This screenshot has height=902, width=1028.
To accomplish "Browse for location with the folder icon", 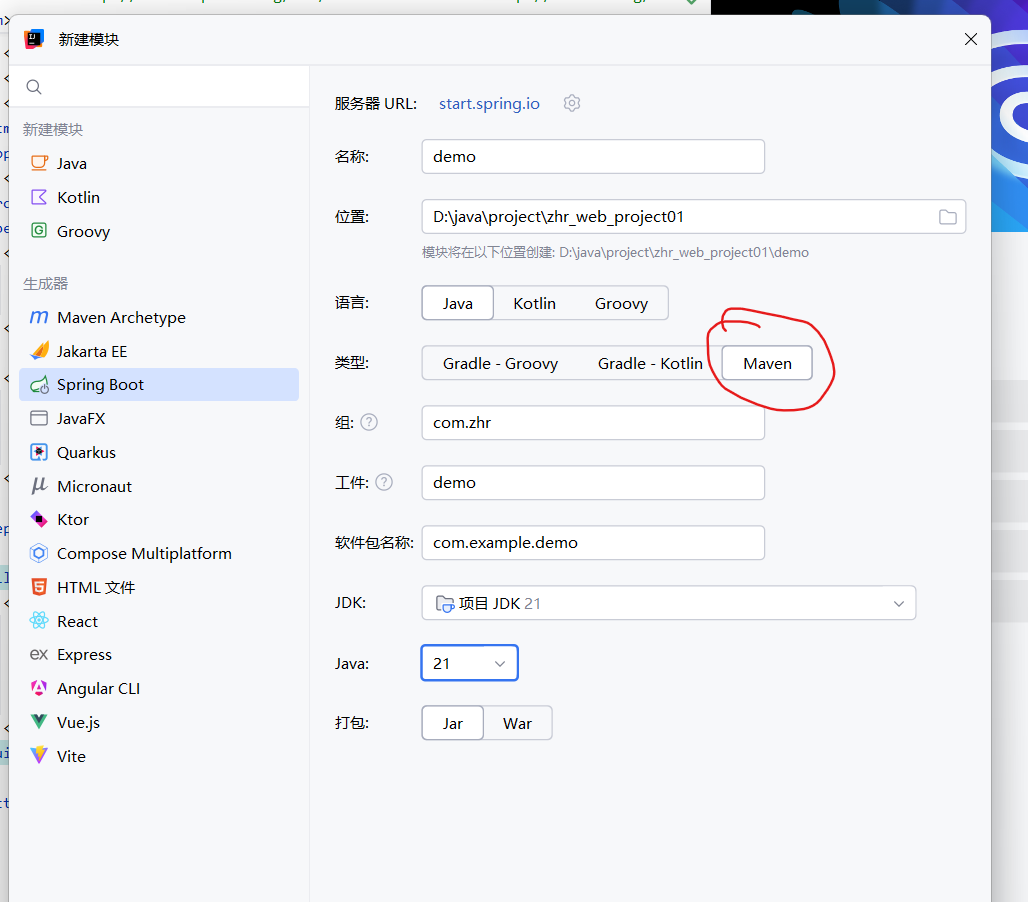I will [x=947, y=217].
